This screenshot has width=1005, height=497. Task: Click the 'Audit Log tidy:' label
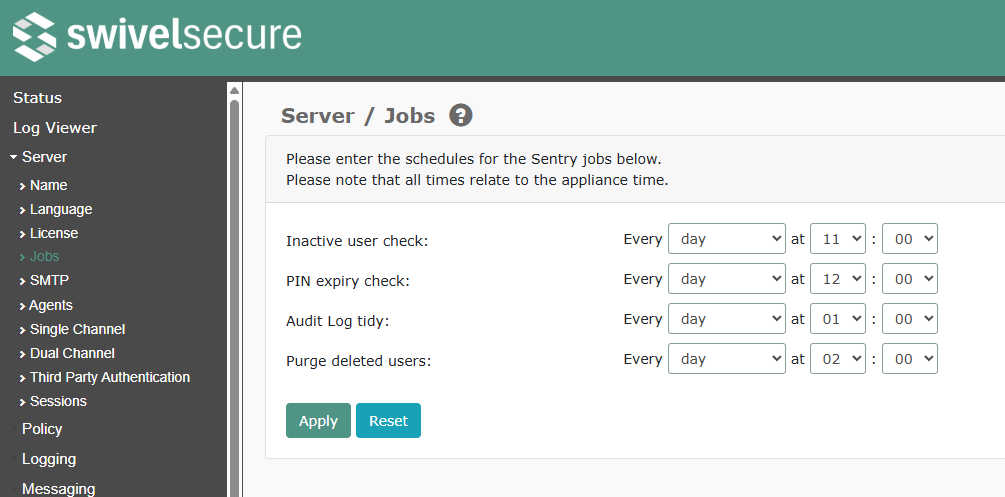coord(338,321)
